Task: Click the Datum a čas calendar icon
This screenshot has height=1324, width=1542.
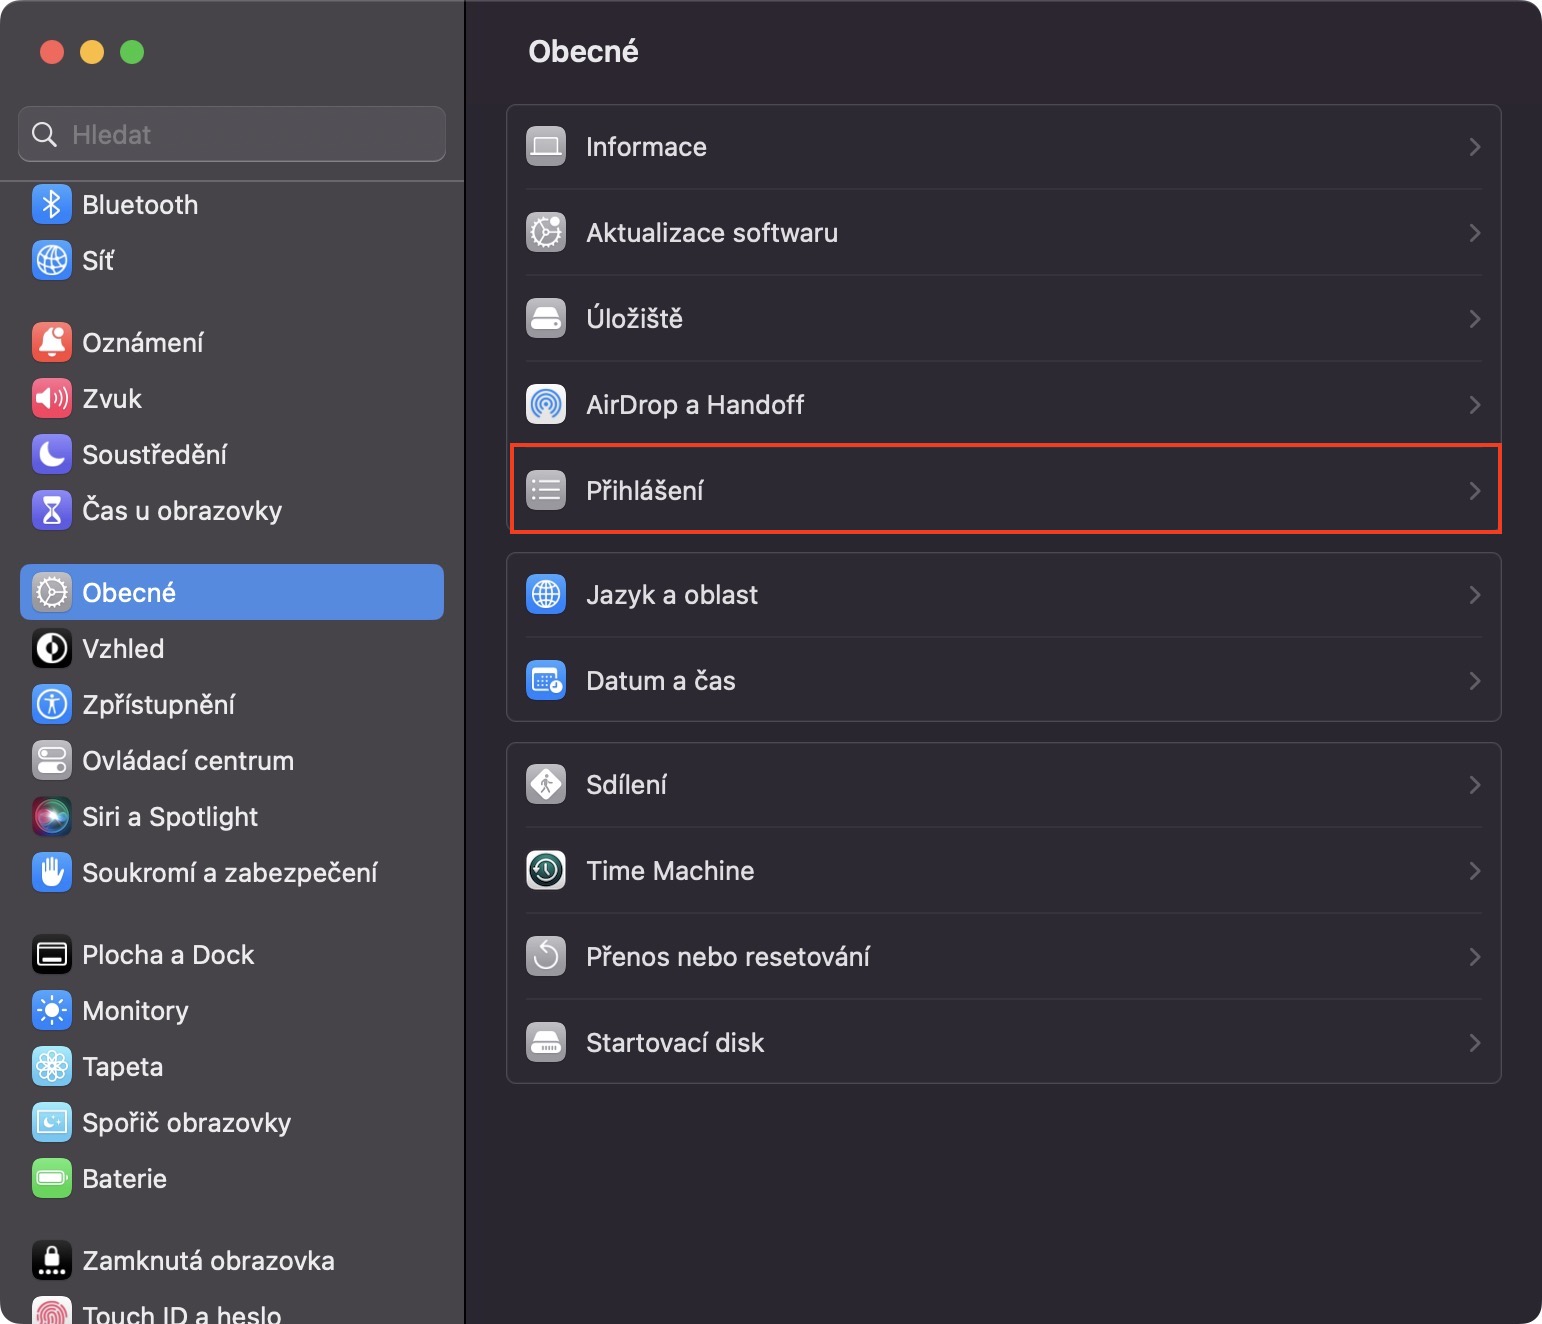Action: [x=546, y=681]
